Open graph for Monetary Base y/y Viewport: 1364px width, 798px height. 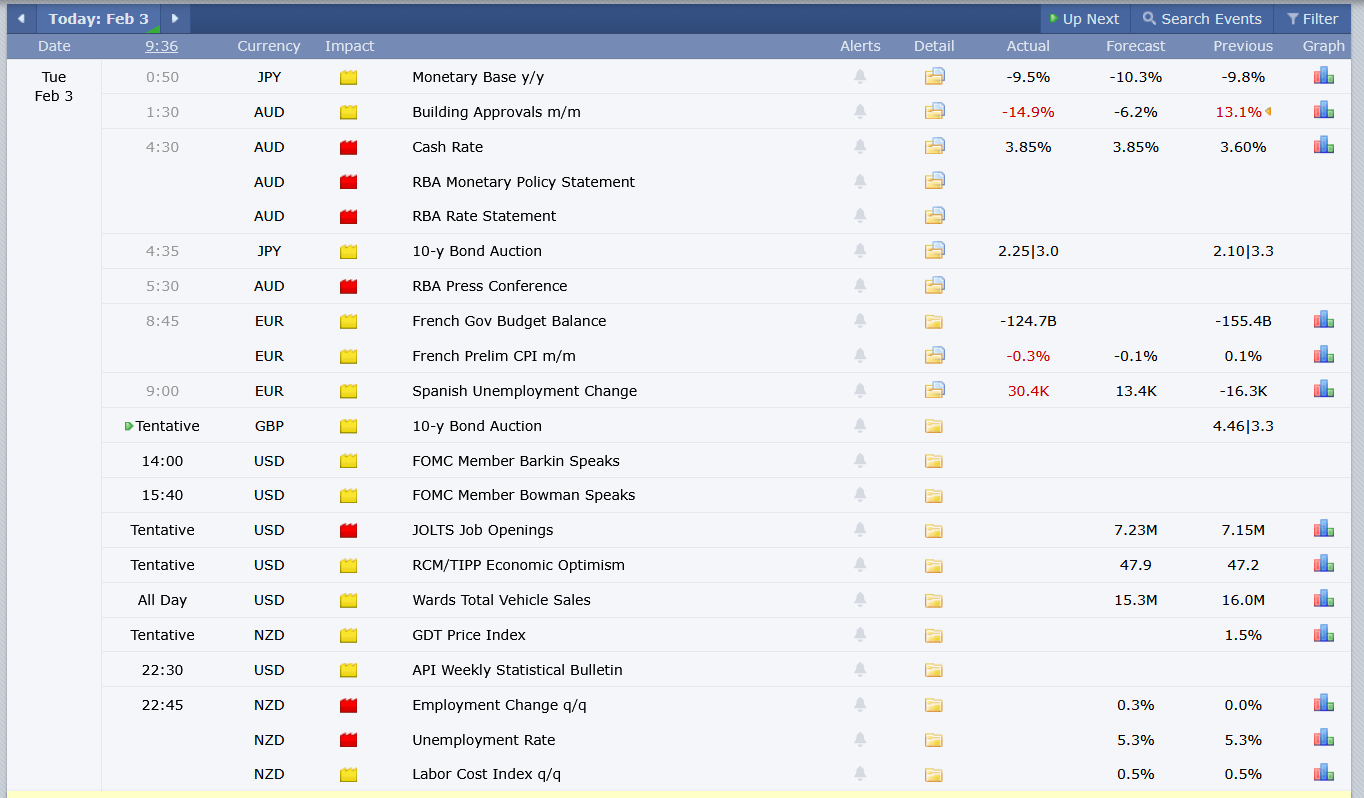[1323, 77]
